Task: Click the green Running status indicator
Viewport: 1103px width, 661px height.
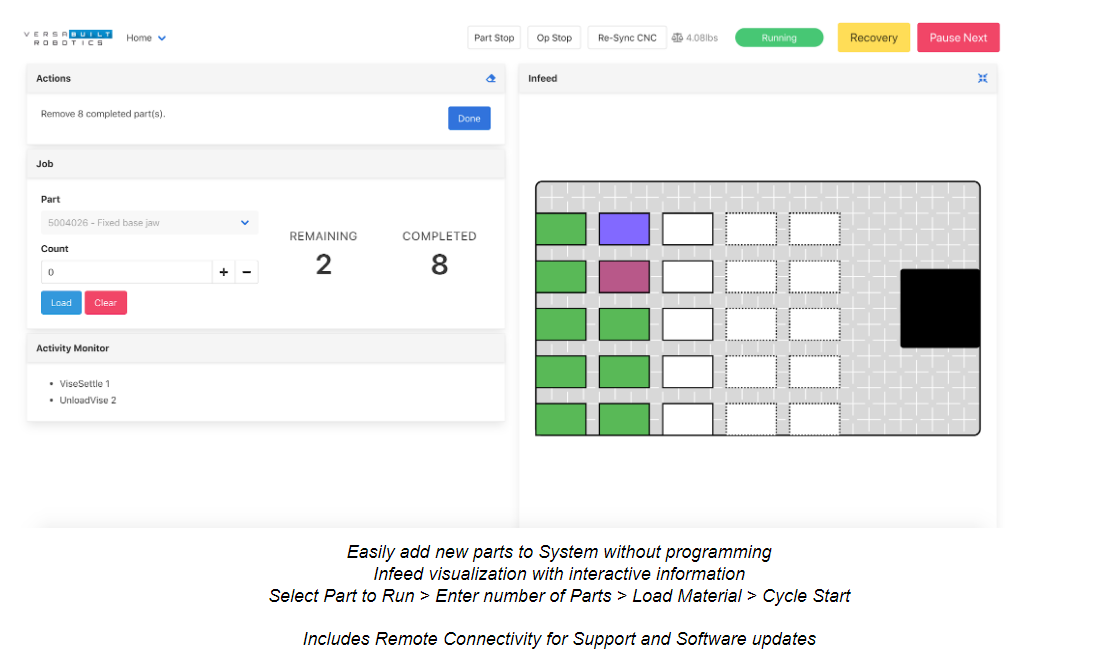Action: tap(778, 38)
